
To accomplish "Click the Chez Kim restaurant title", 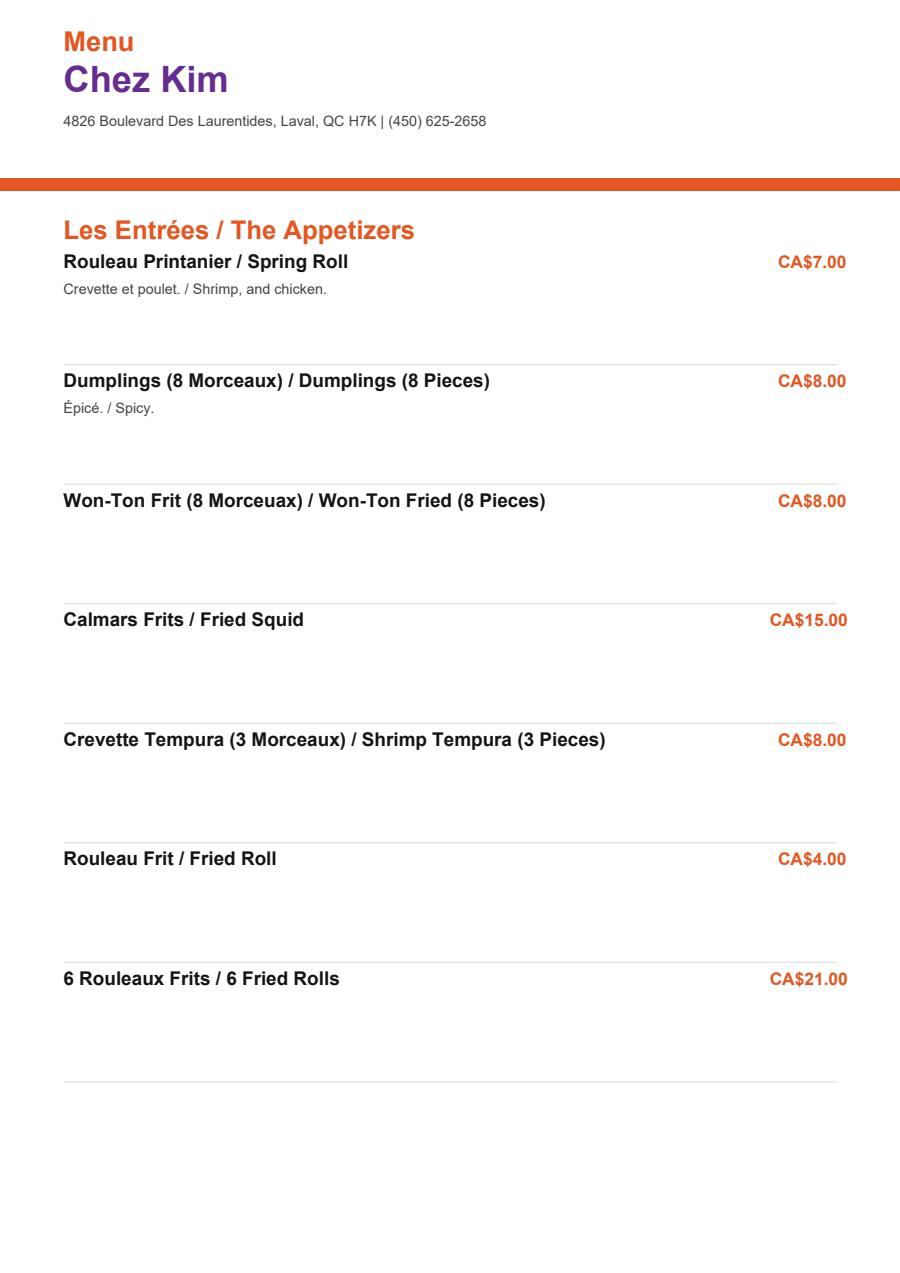I will click(146, 80).
